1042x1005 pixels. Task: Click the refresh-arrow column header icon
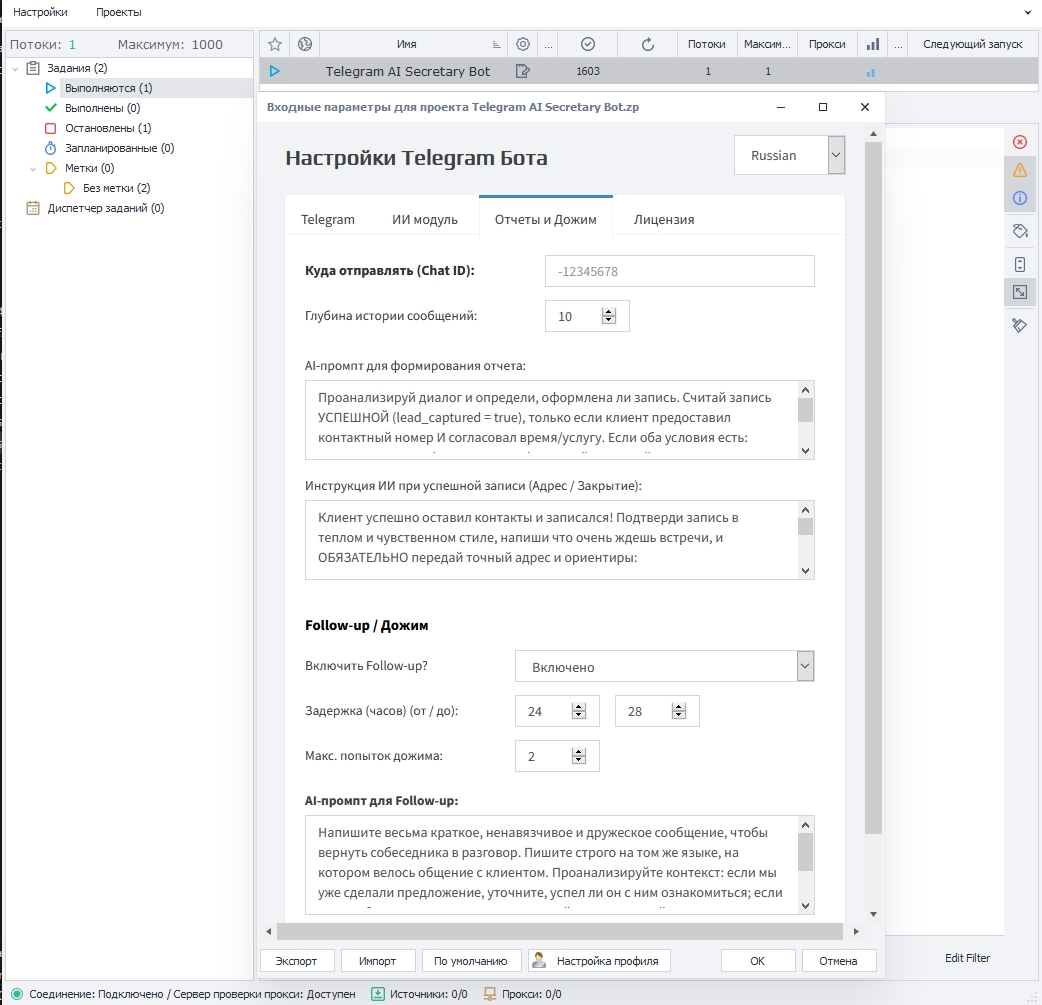pyautogui.click(x=648, y=45)
